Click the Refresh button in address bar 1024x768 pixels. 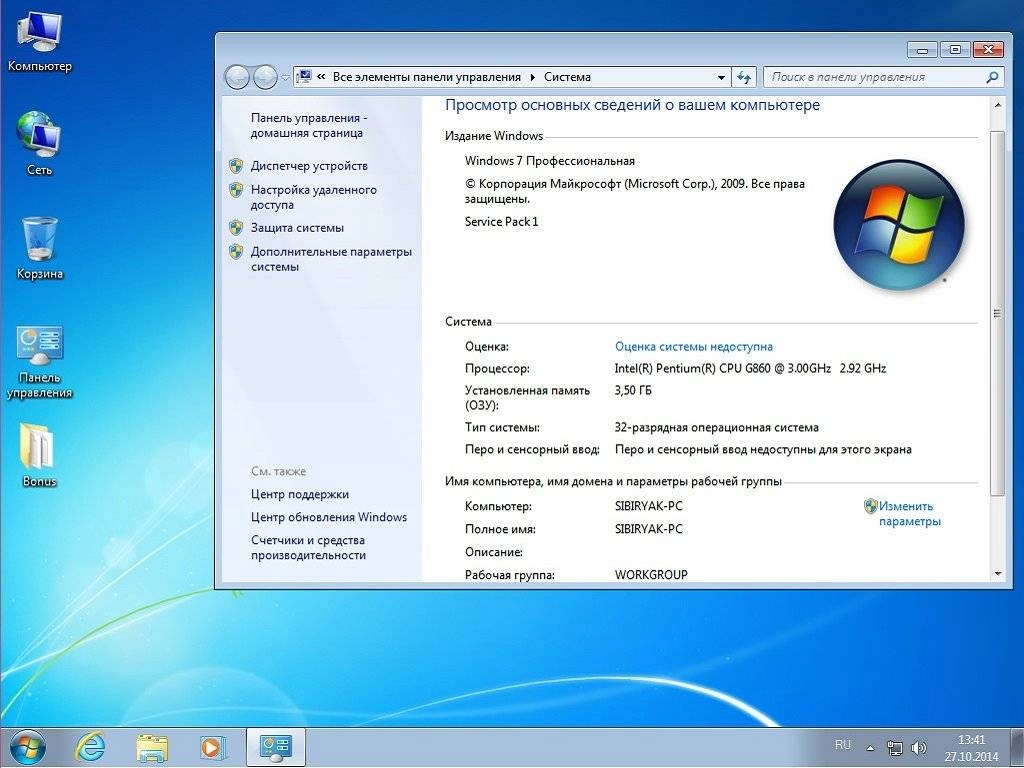click(x=744, y=77)
